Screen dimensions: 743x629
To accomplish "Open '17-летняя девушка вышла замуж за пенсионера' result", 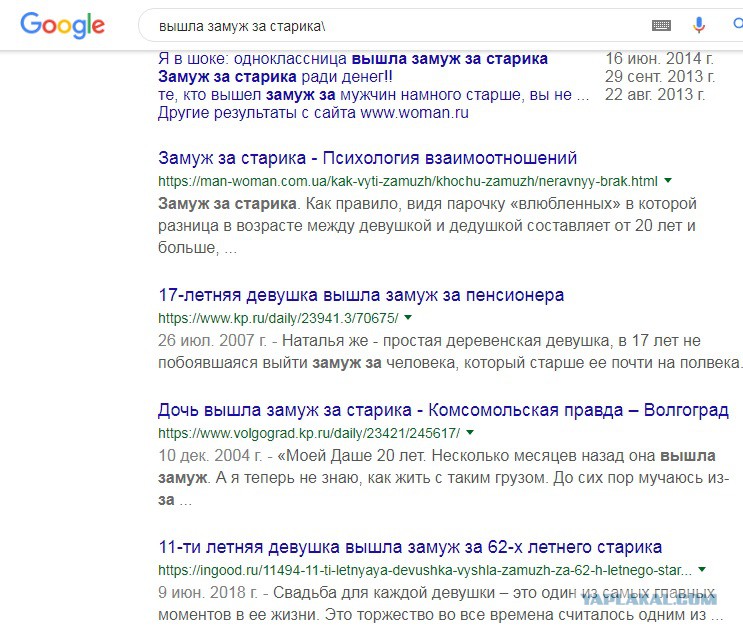I will pyautogui.click(x=361, y=295).
